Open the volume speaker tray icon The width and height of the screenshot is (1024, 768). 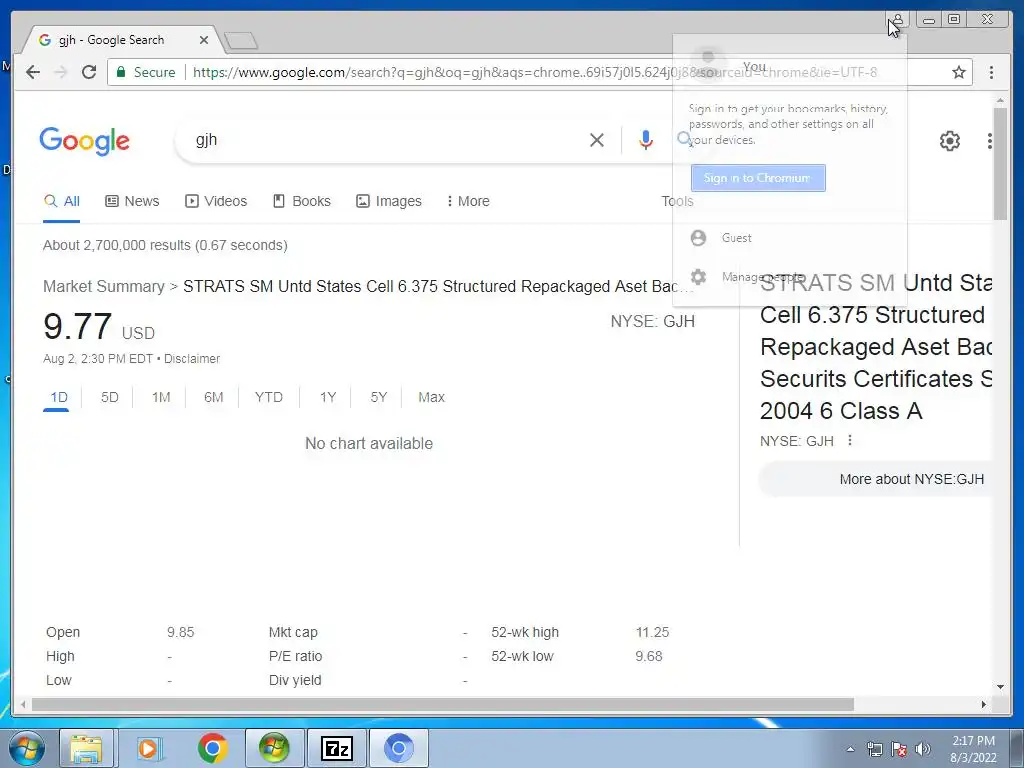pyautogui.click(x=922, y=749)
